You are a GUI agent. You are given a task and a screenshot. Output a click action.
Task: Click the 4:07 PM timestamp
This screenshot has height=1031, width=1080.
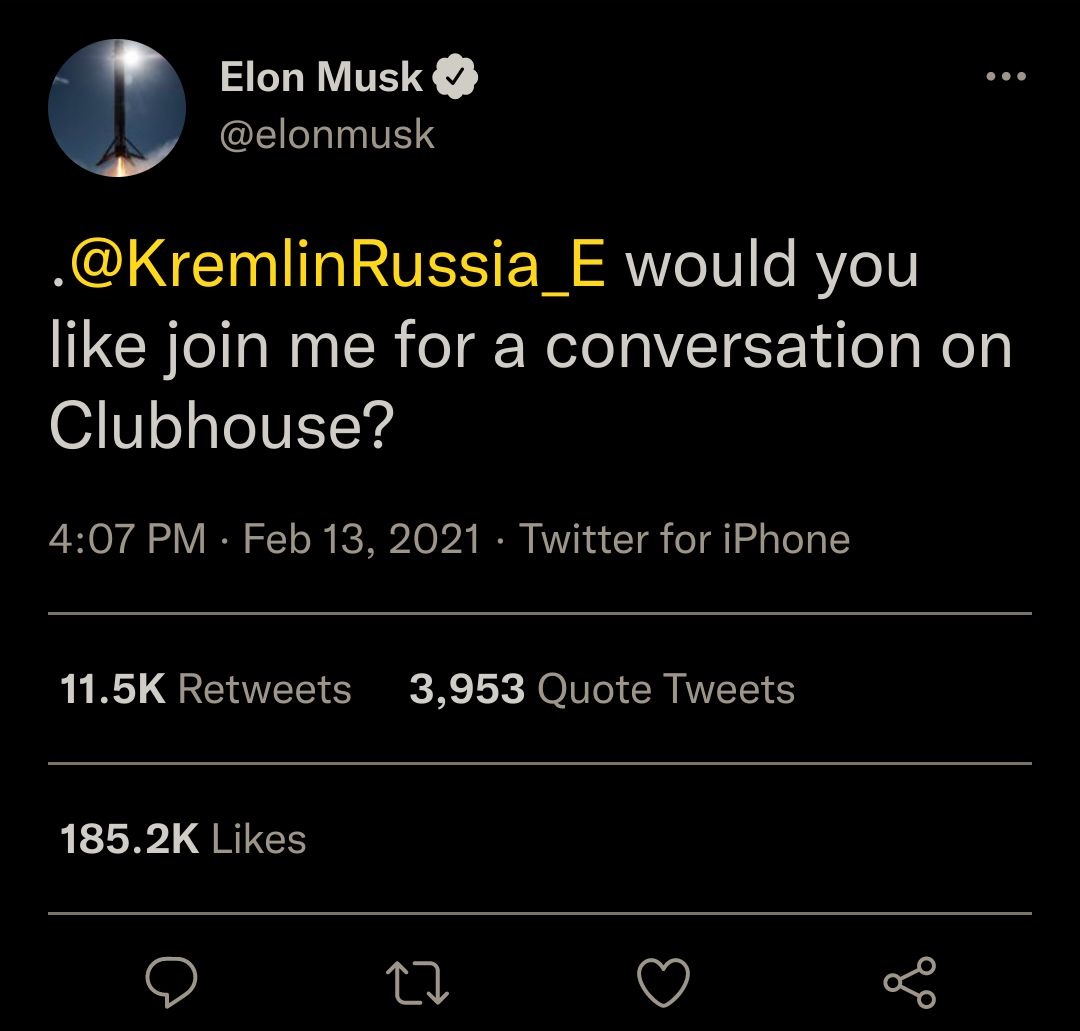click(x=126, y=540)
